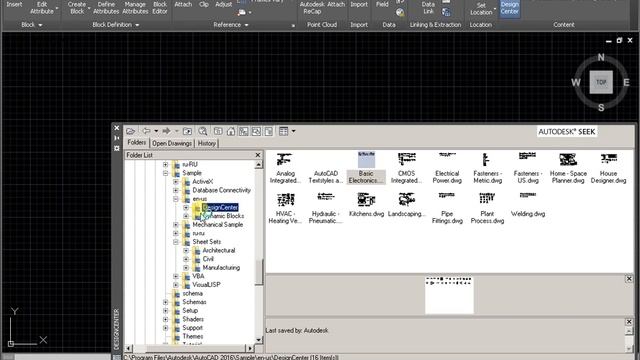Collapse the Sheet Sets folder node
Image resolution: width=640 pixels, height=360 pixels.
point(176,242)
